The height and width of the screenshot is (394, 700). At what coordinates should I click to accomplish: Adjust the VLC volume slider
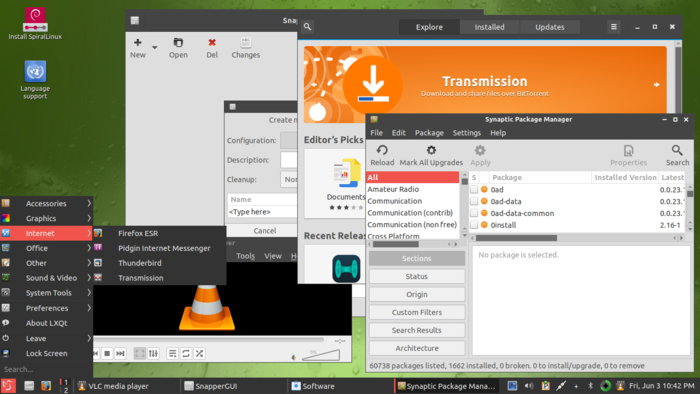pyautogui.click(x=321, y=355)
